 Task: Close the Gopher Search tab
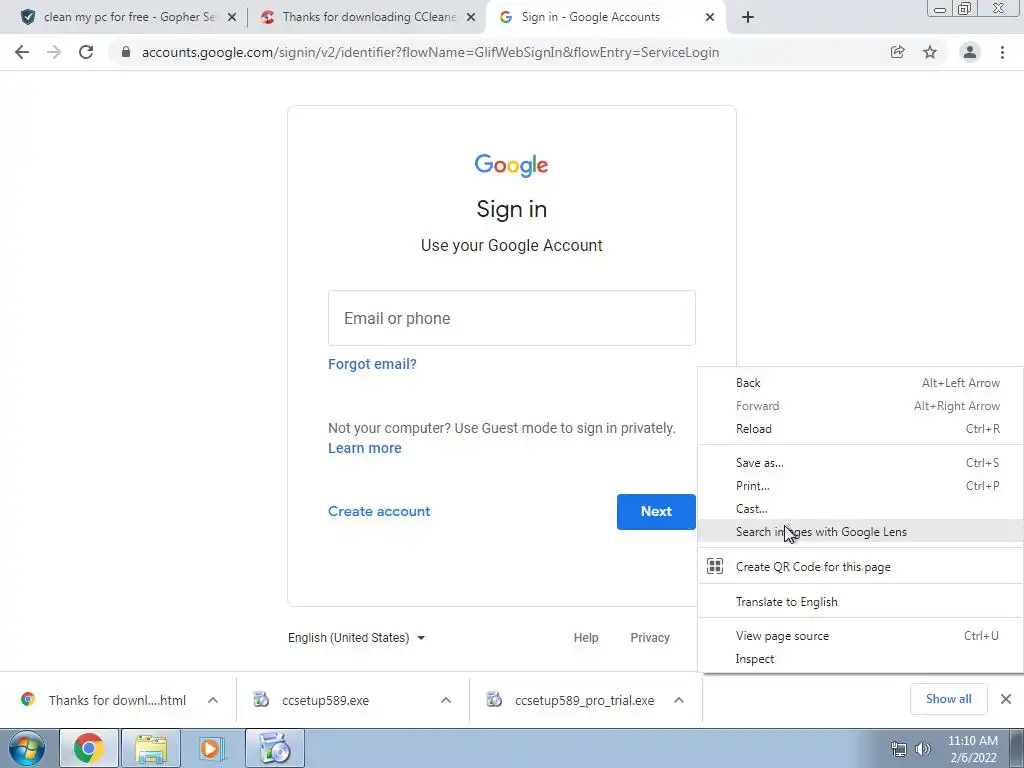232,18
